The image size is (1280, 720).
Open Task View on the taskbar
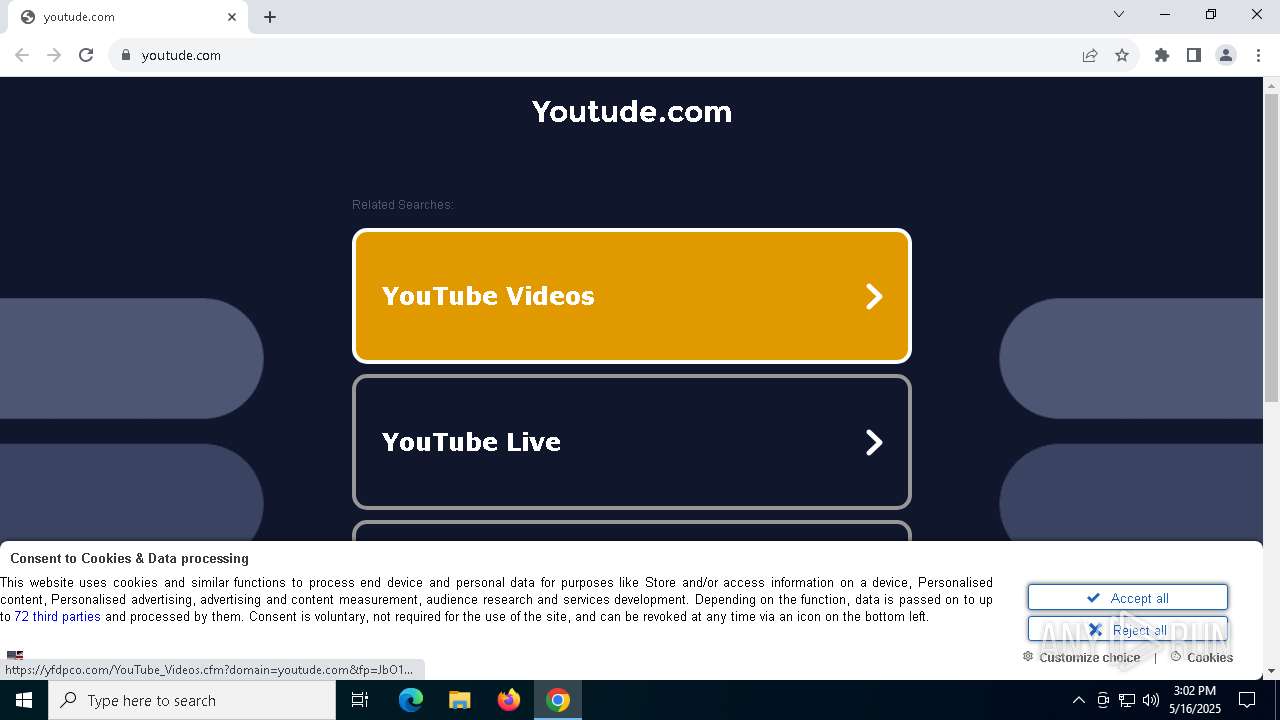tap(360, 700)
